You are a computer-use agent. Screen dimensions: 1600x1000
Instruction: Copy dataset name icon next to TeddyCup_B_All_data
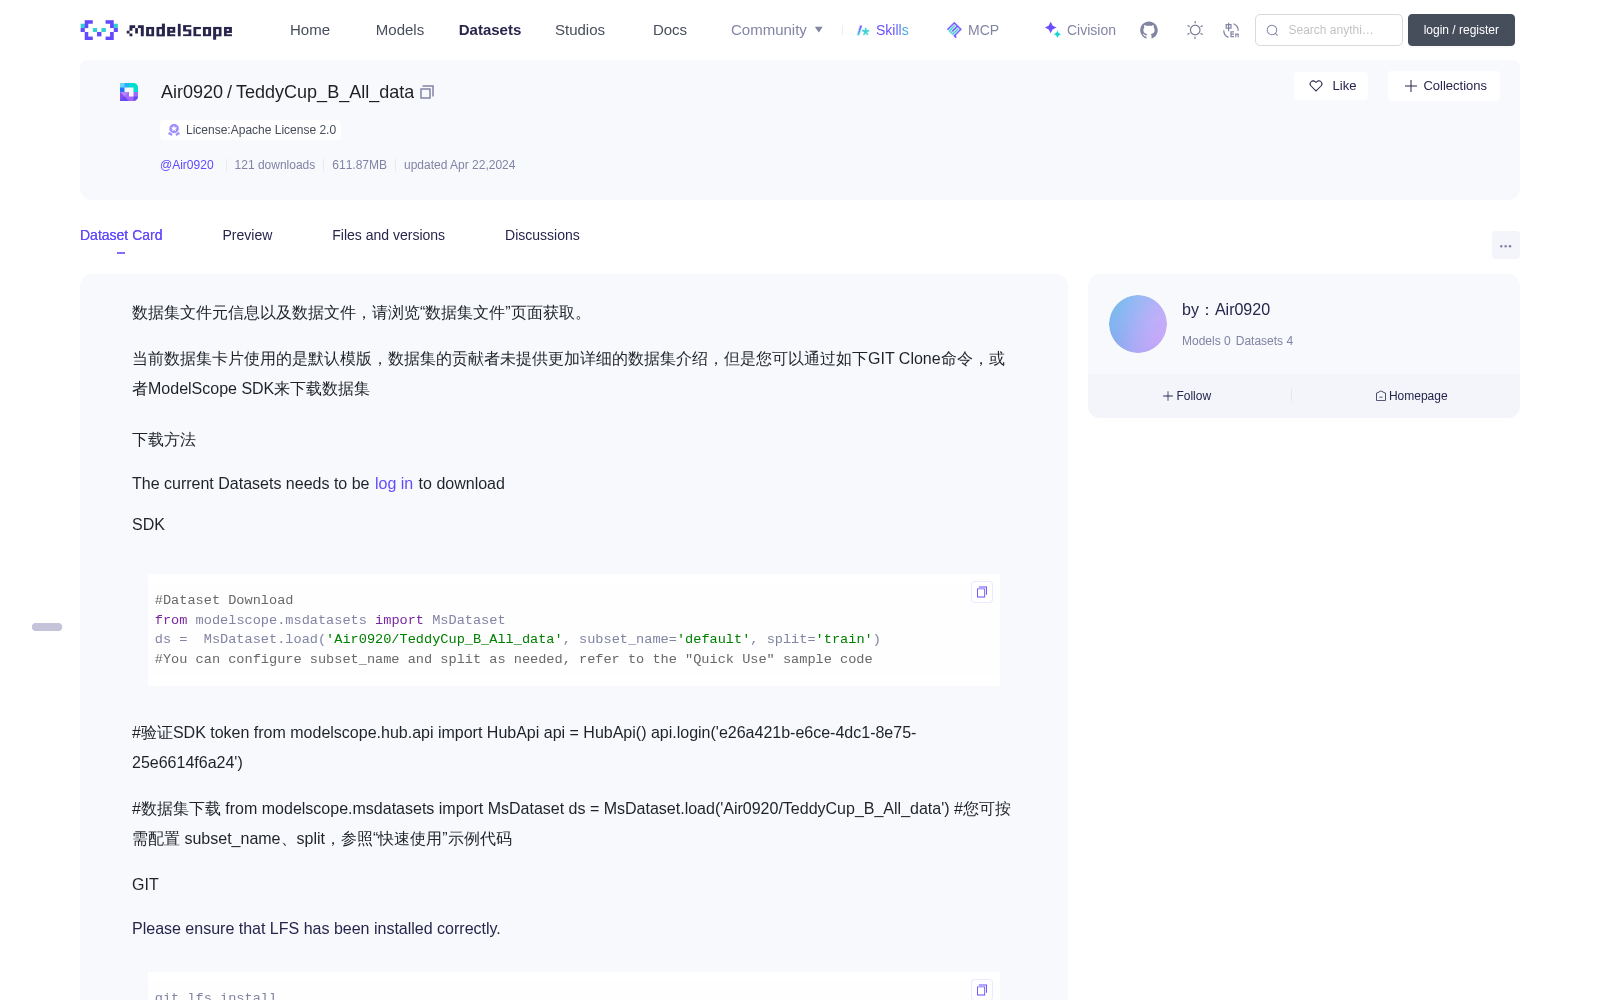tap(427, 92)
